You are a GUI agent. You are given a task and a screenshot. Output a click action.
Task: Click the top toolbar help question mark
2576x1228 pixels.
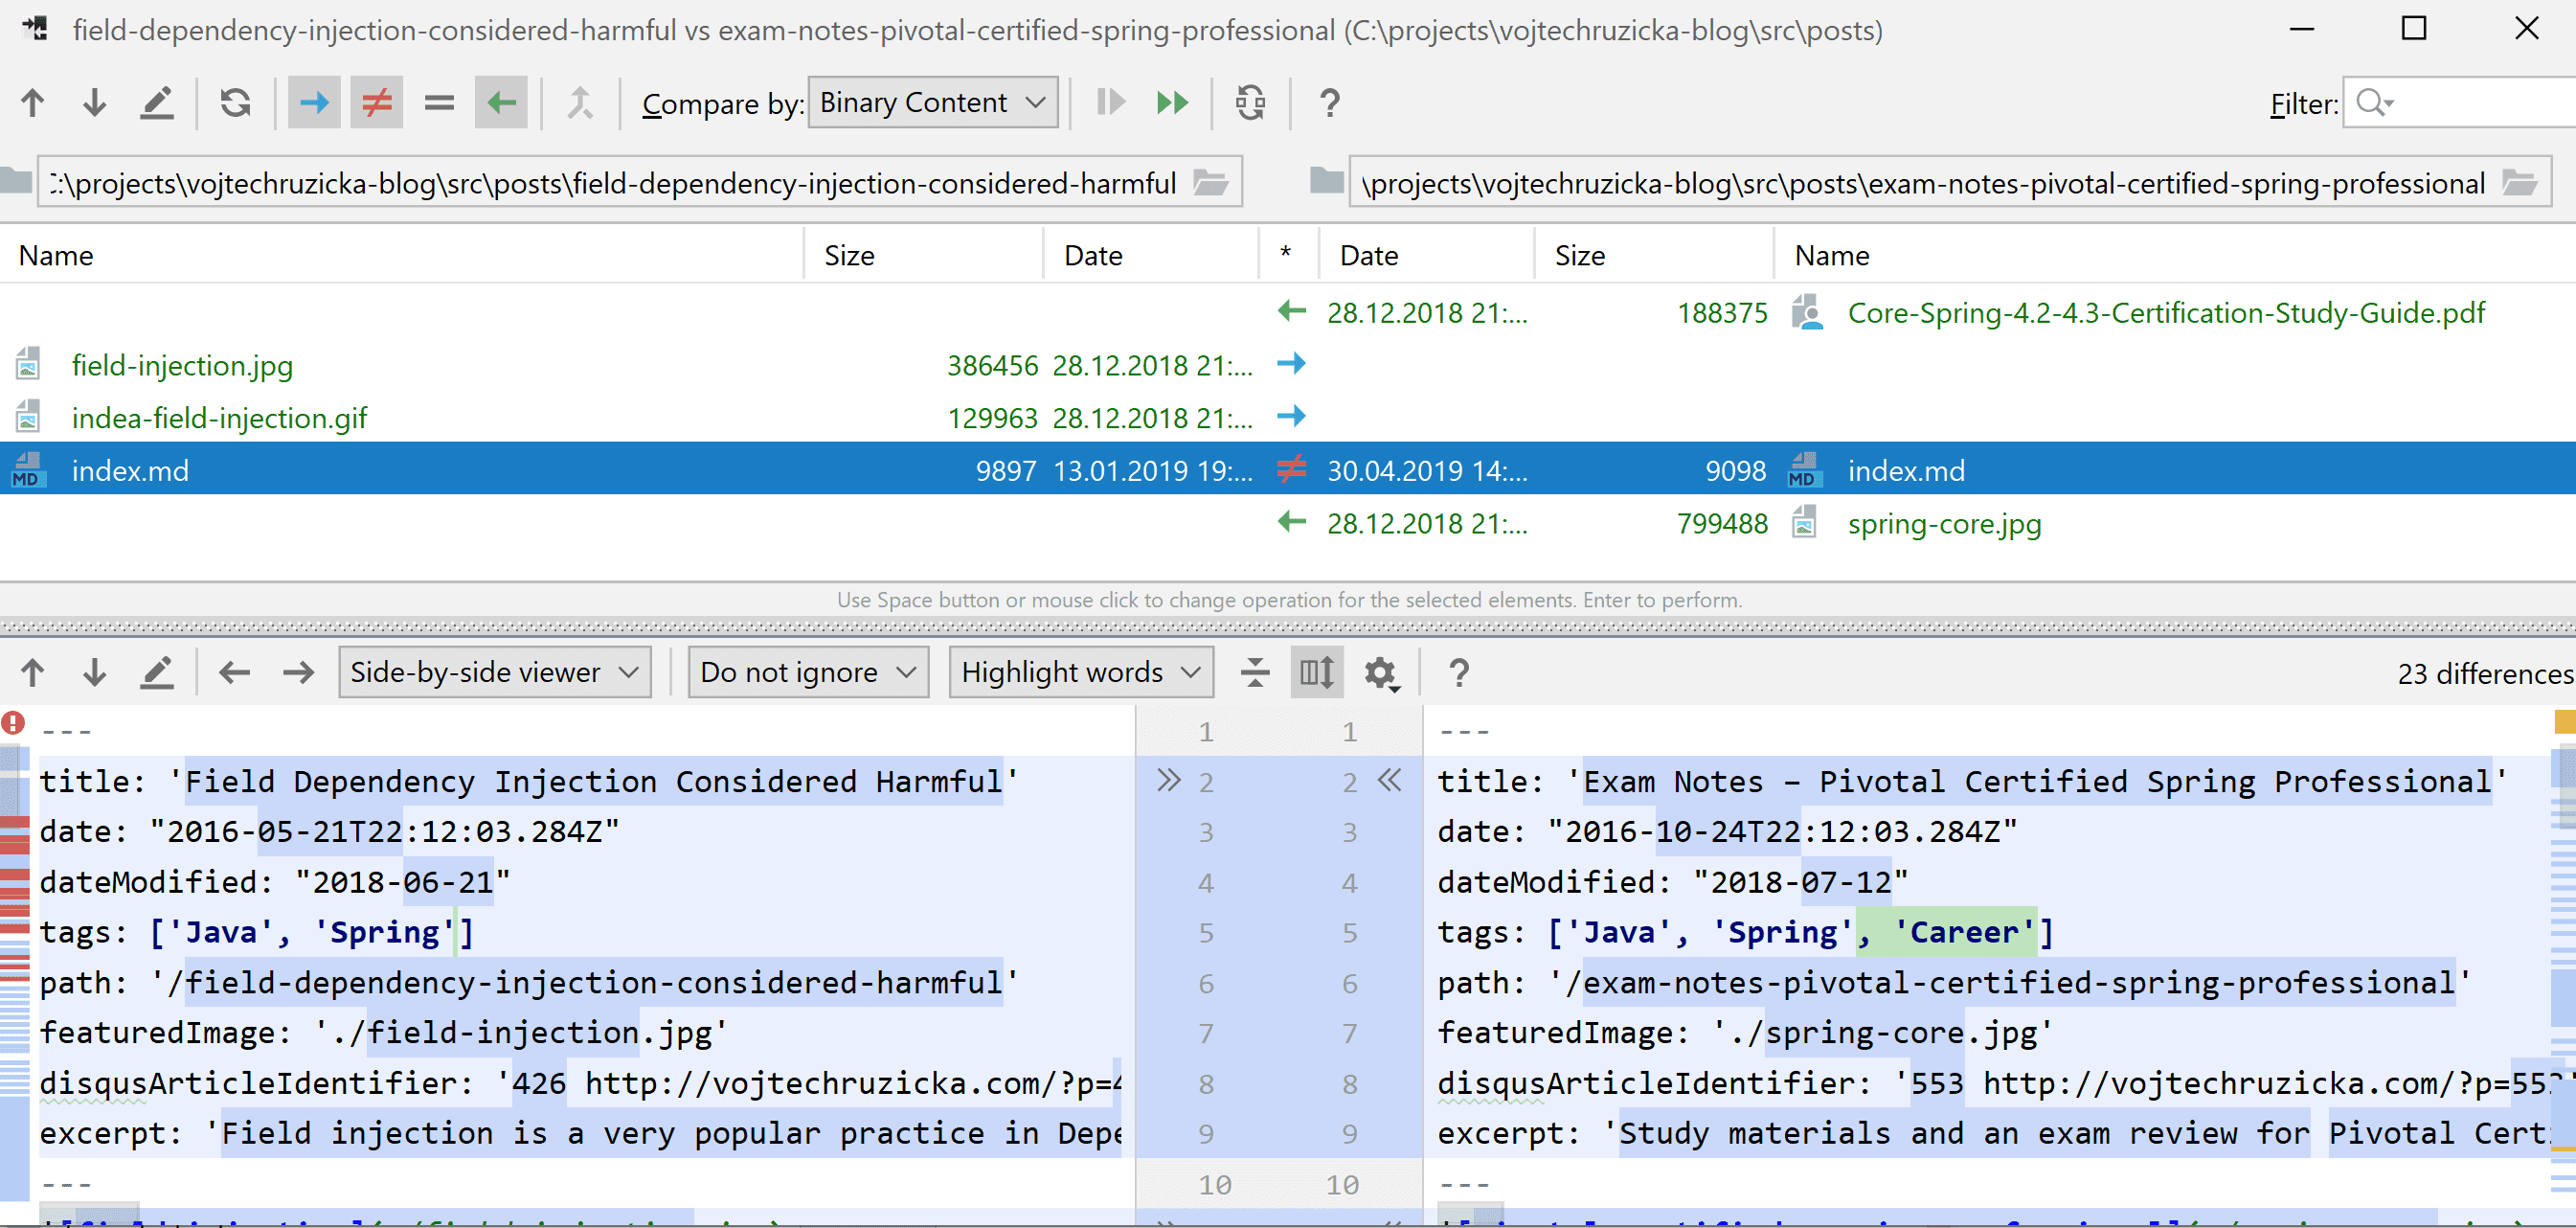[1329, 103]
